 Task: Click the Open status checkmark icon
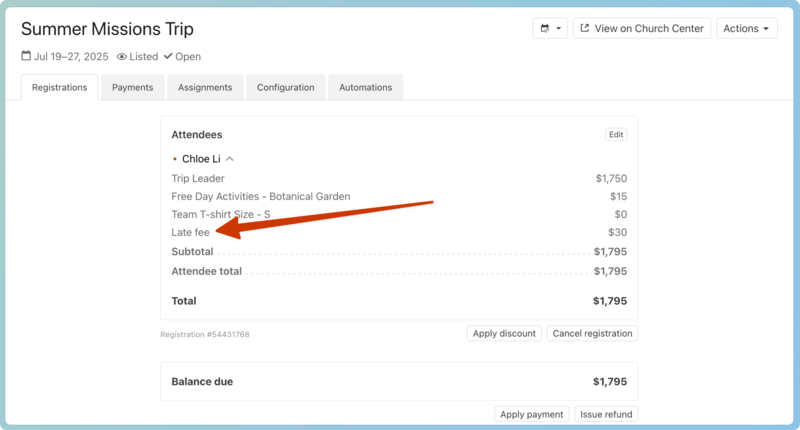click(168, 57)
